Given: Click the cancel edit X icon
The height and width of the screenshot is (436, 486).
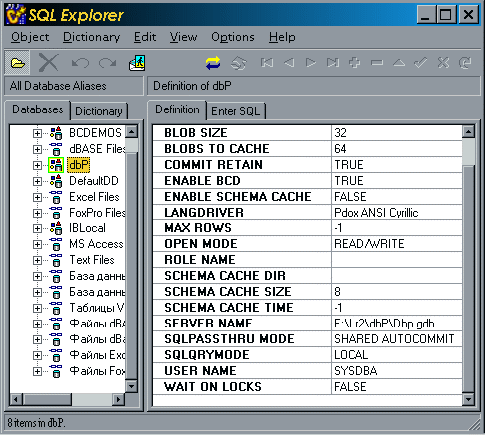Looking at the screenshot, I should (443, 63).
